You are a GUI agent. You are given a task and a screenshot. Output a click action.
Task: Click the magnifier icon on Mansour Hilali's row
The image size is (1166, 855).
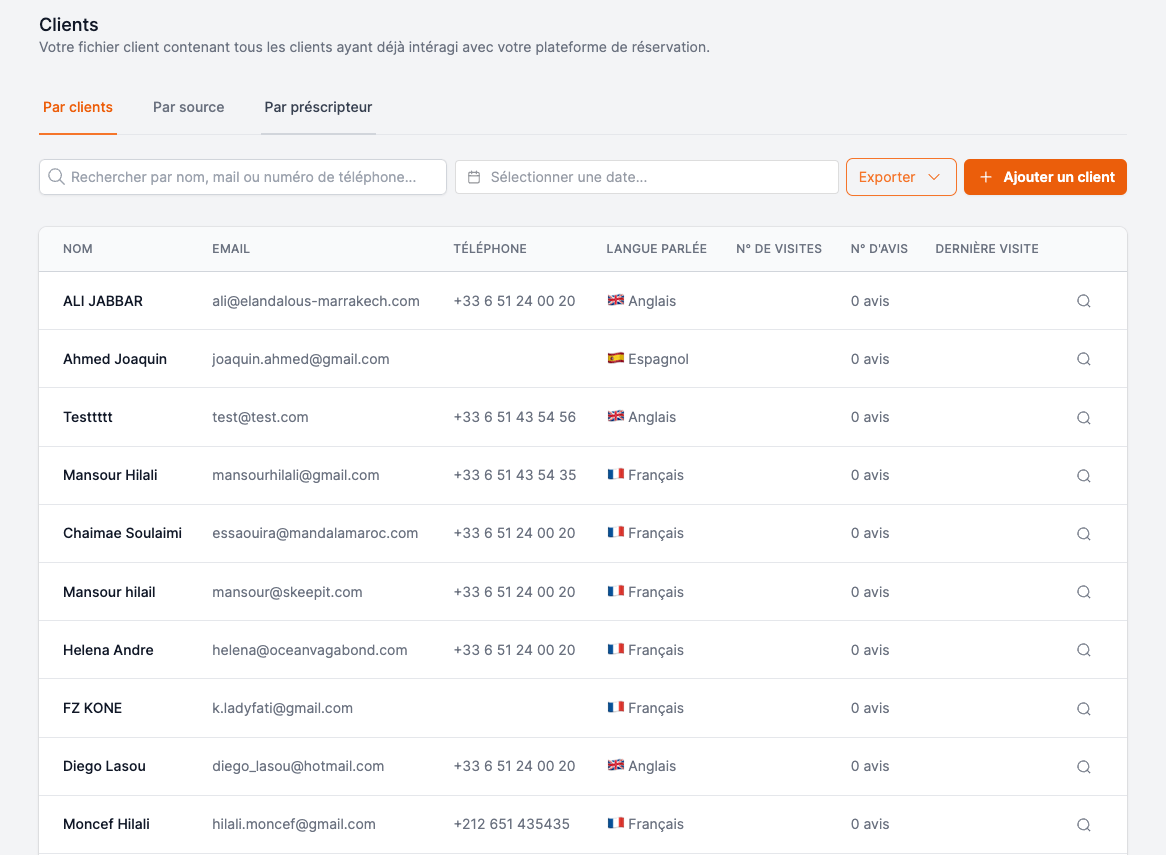point(1083,475)
